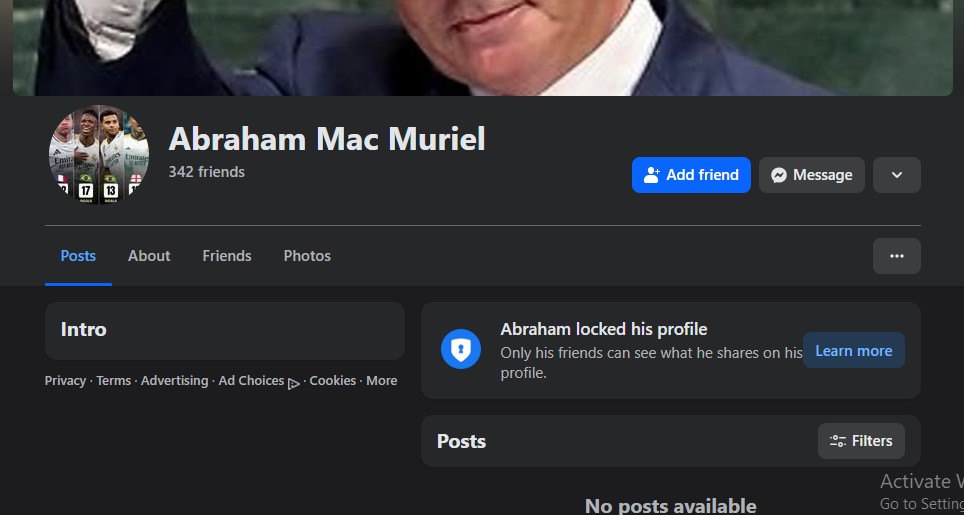964x515 pixels.
Task: Open the post Filters button
Action: click(861, 441)
